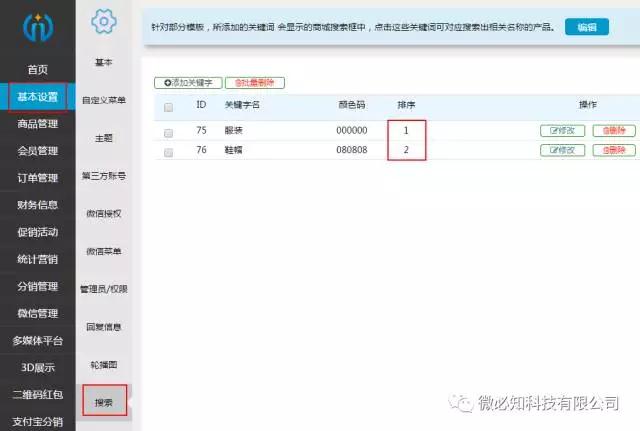Click 添加关键字 button with plus icon

(187, 83)
